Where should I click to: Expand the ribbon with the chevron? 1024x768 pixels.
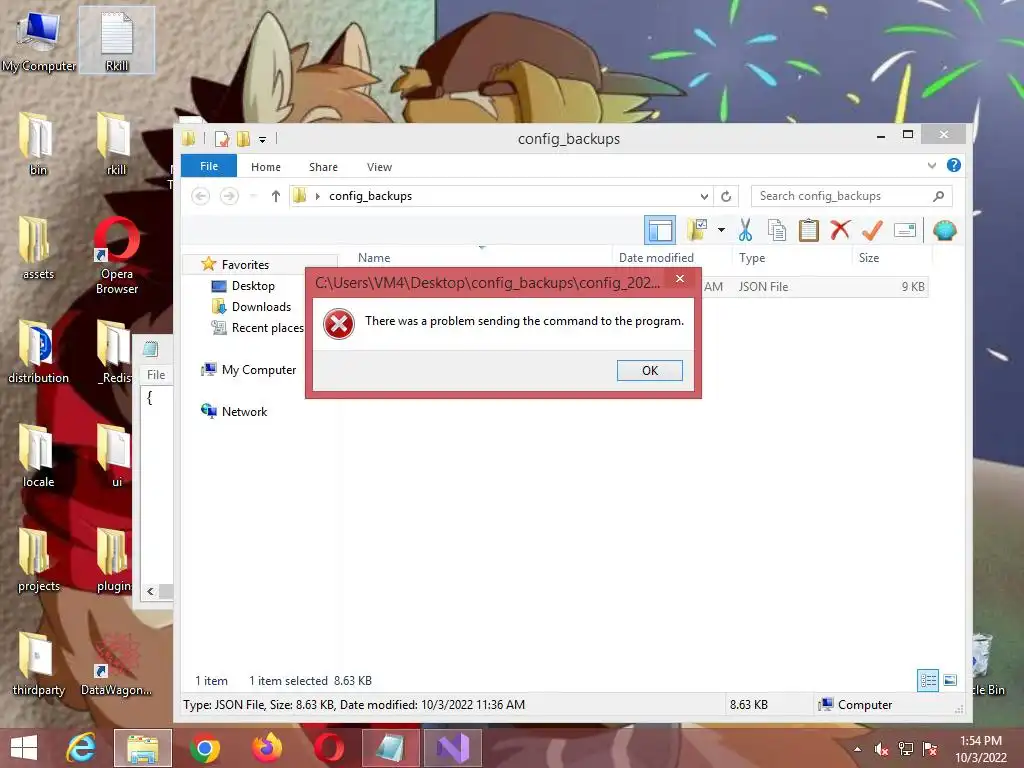(932, 165)
